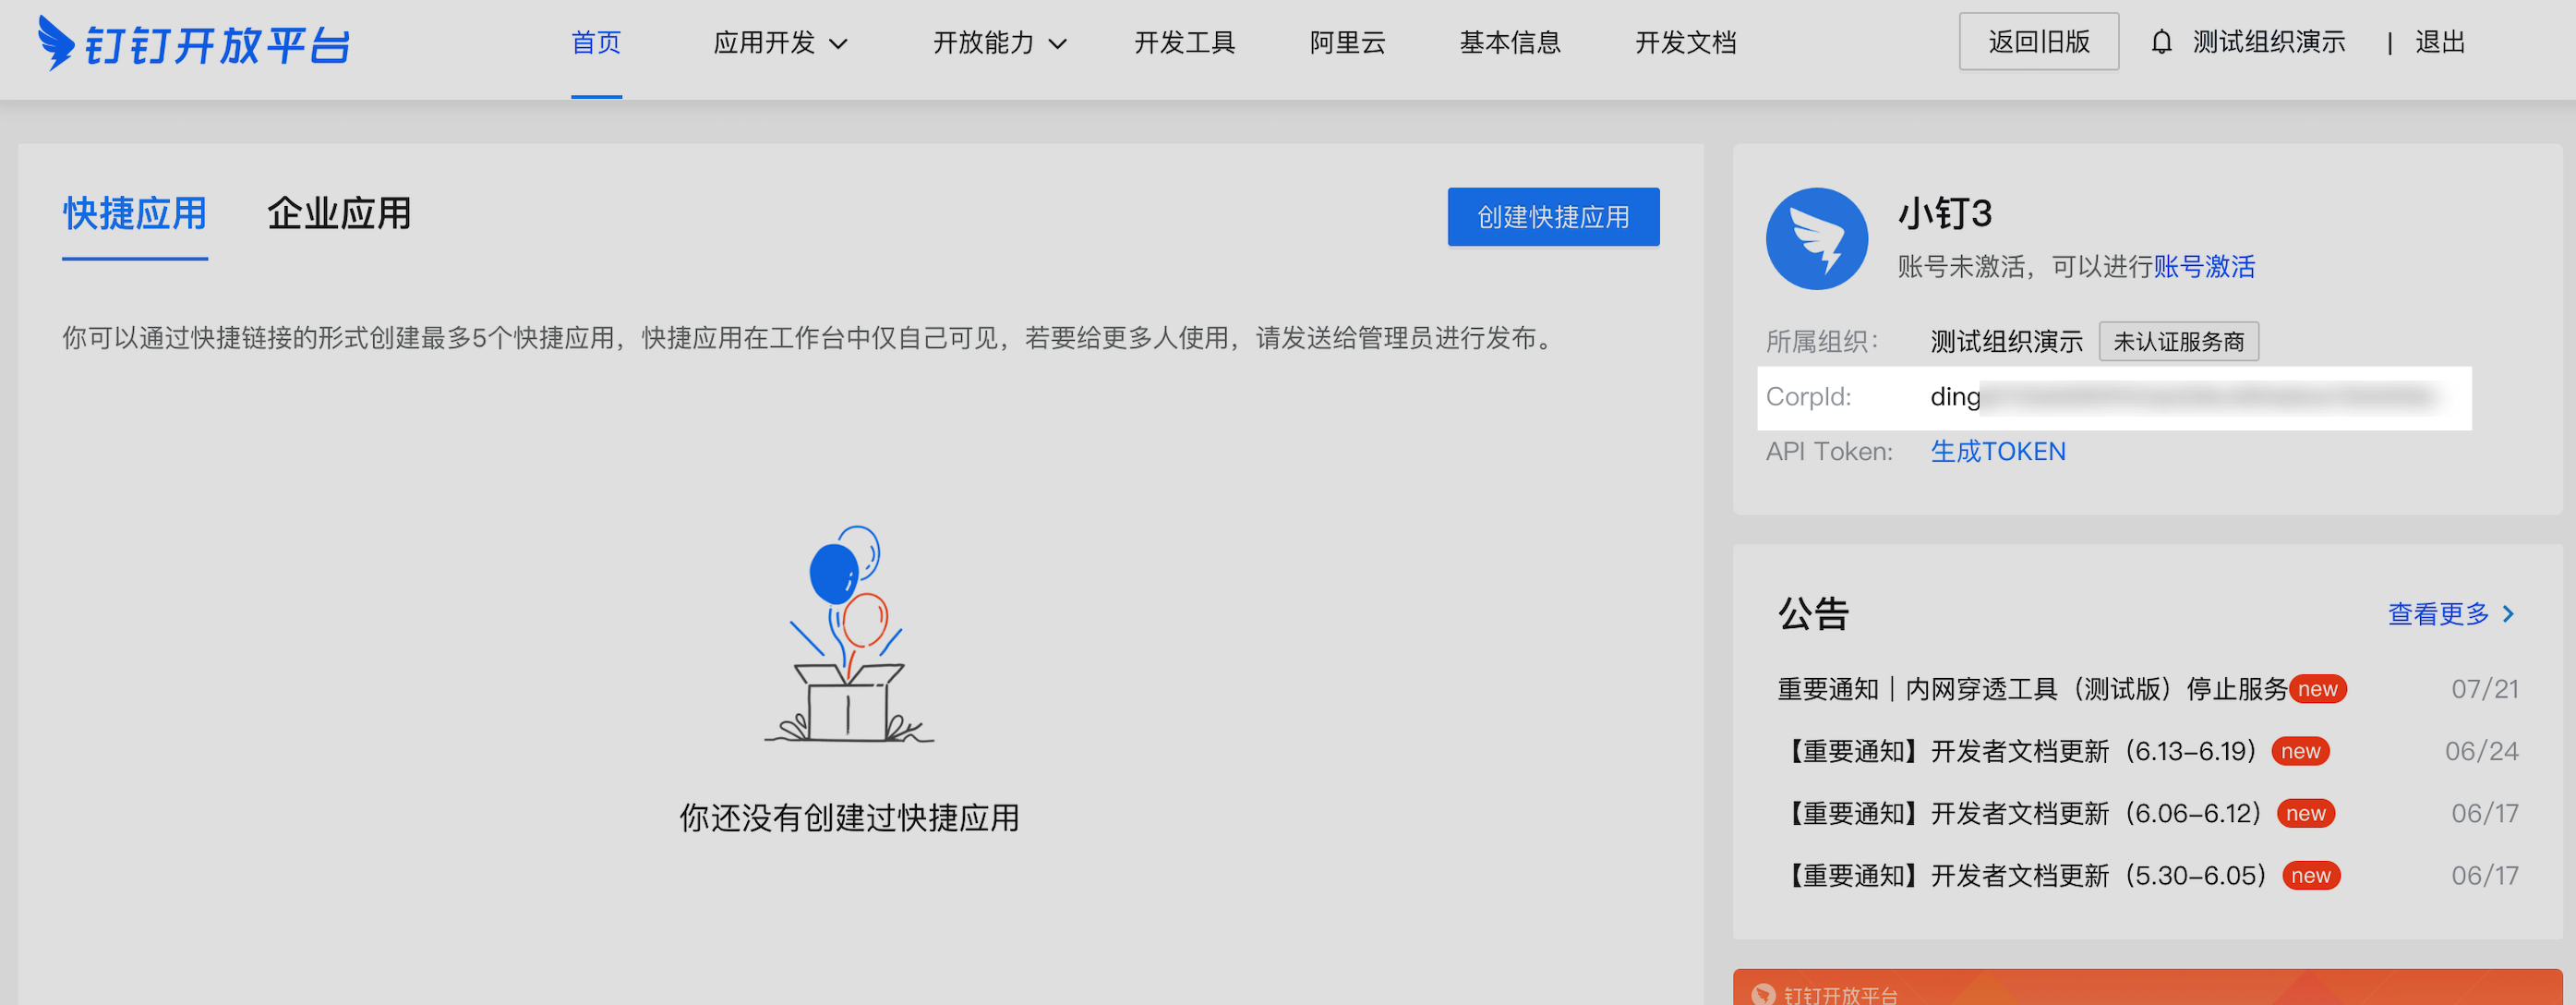The width and height of the screenshot is (2576, 1005).
Task: Open the 首页 navigation item
Action: tap(596, 43)
